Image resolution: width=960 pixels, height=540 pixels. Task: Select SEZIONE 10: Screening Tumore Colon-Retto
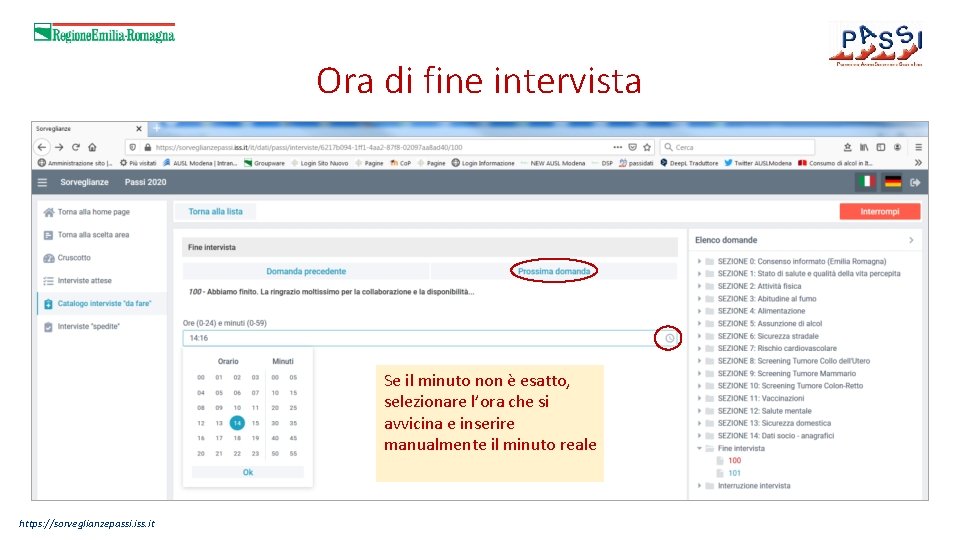790,386
